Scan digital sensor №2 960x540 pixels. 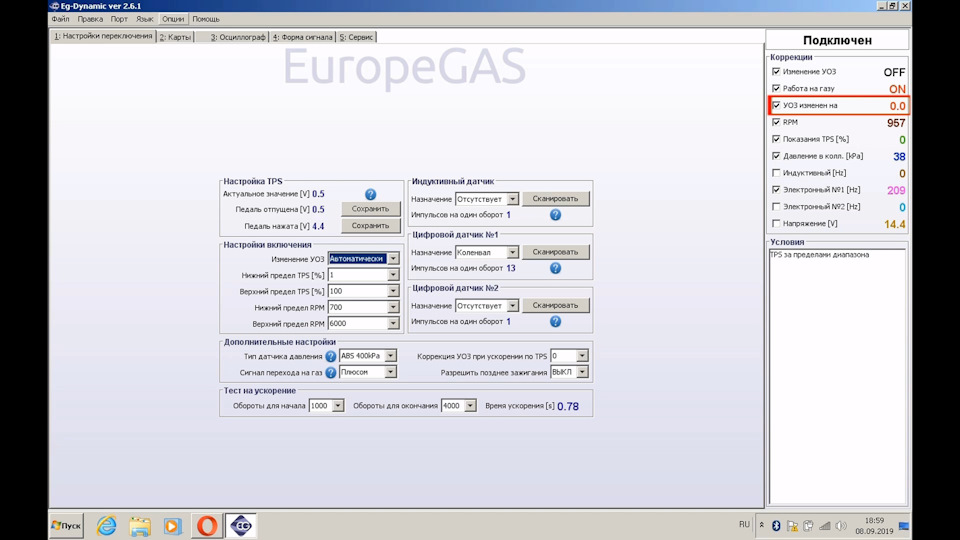click(x=555, y=306)
